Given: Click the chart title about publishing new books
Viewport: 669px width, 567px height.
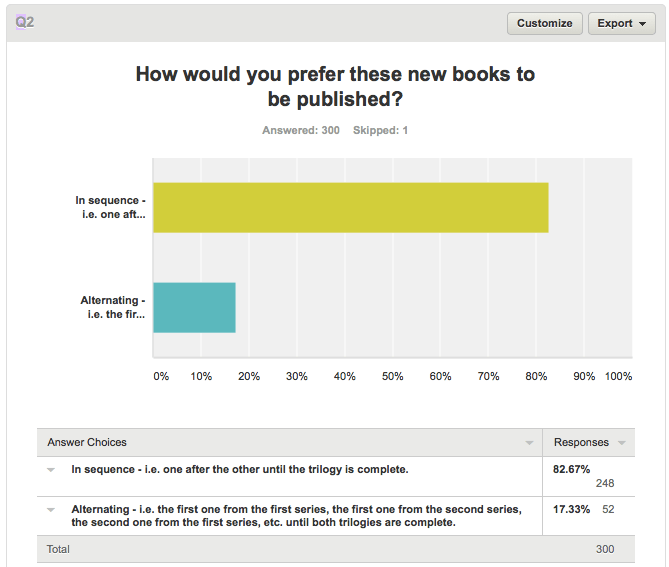Looking at the screenshot, I should click(334, 86).
